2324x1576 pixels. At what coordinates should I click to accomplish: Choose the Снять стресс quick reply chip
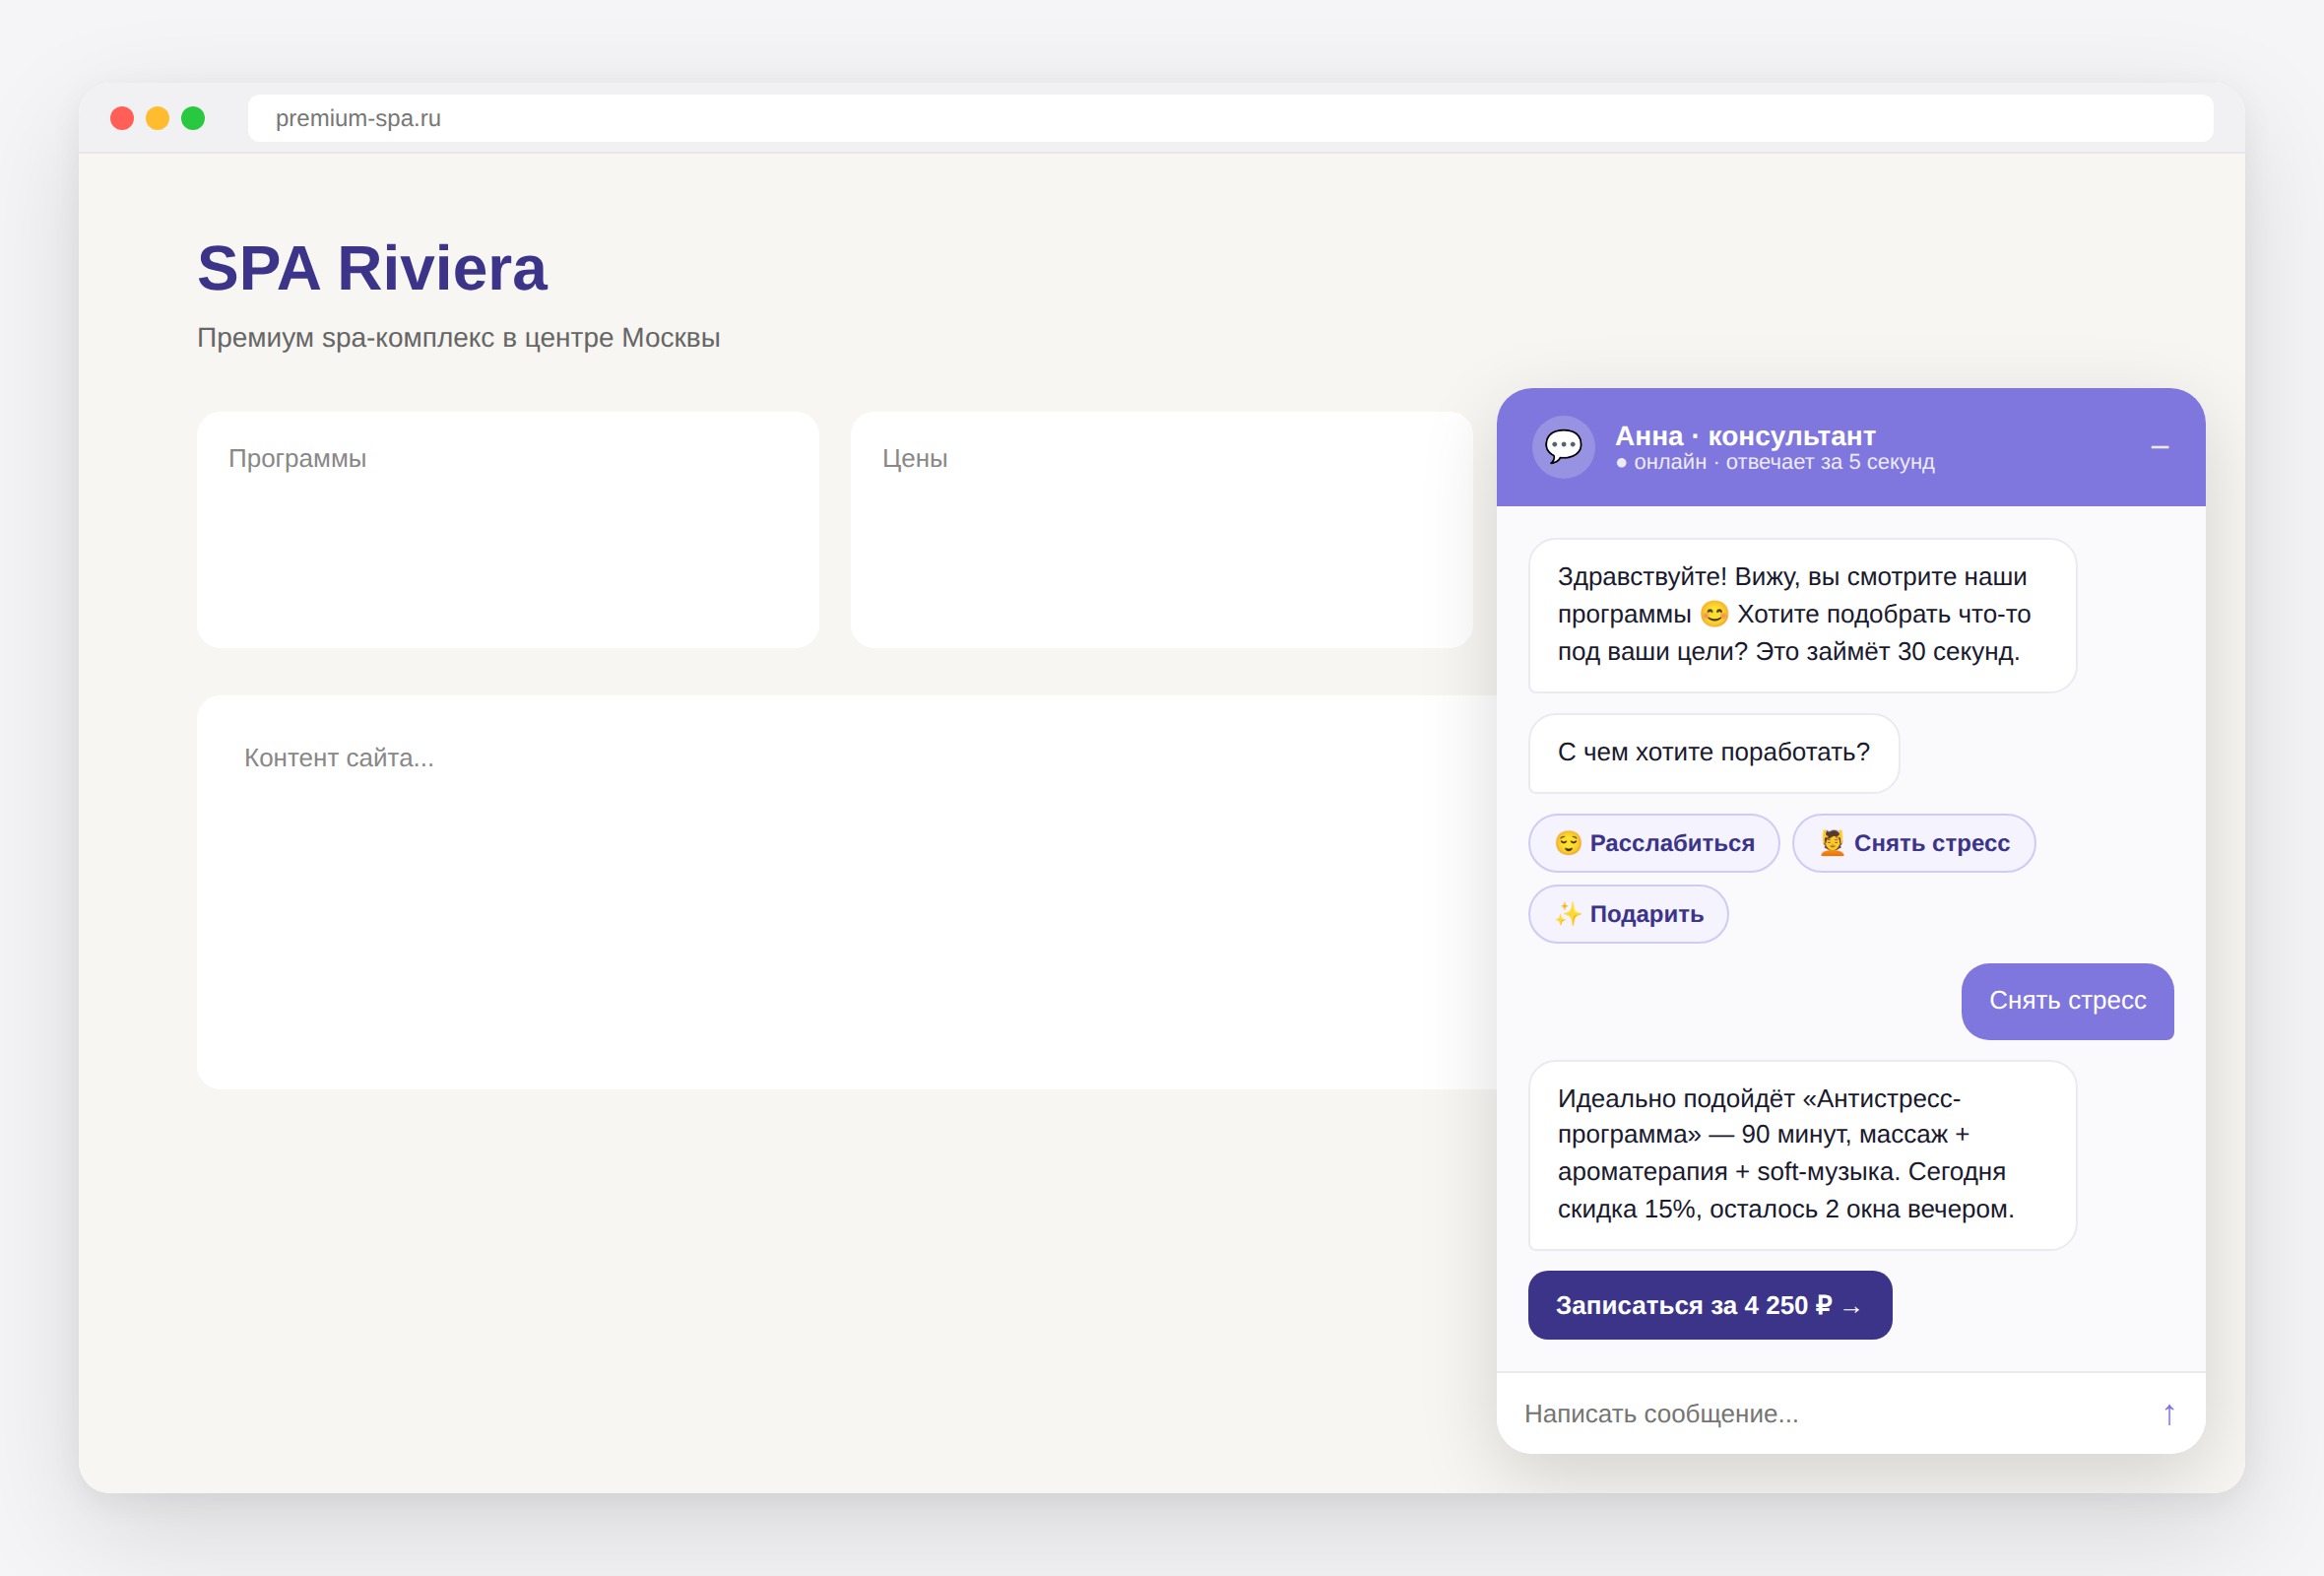pos(1913,843)
